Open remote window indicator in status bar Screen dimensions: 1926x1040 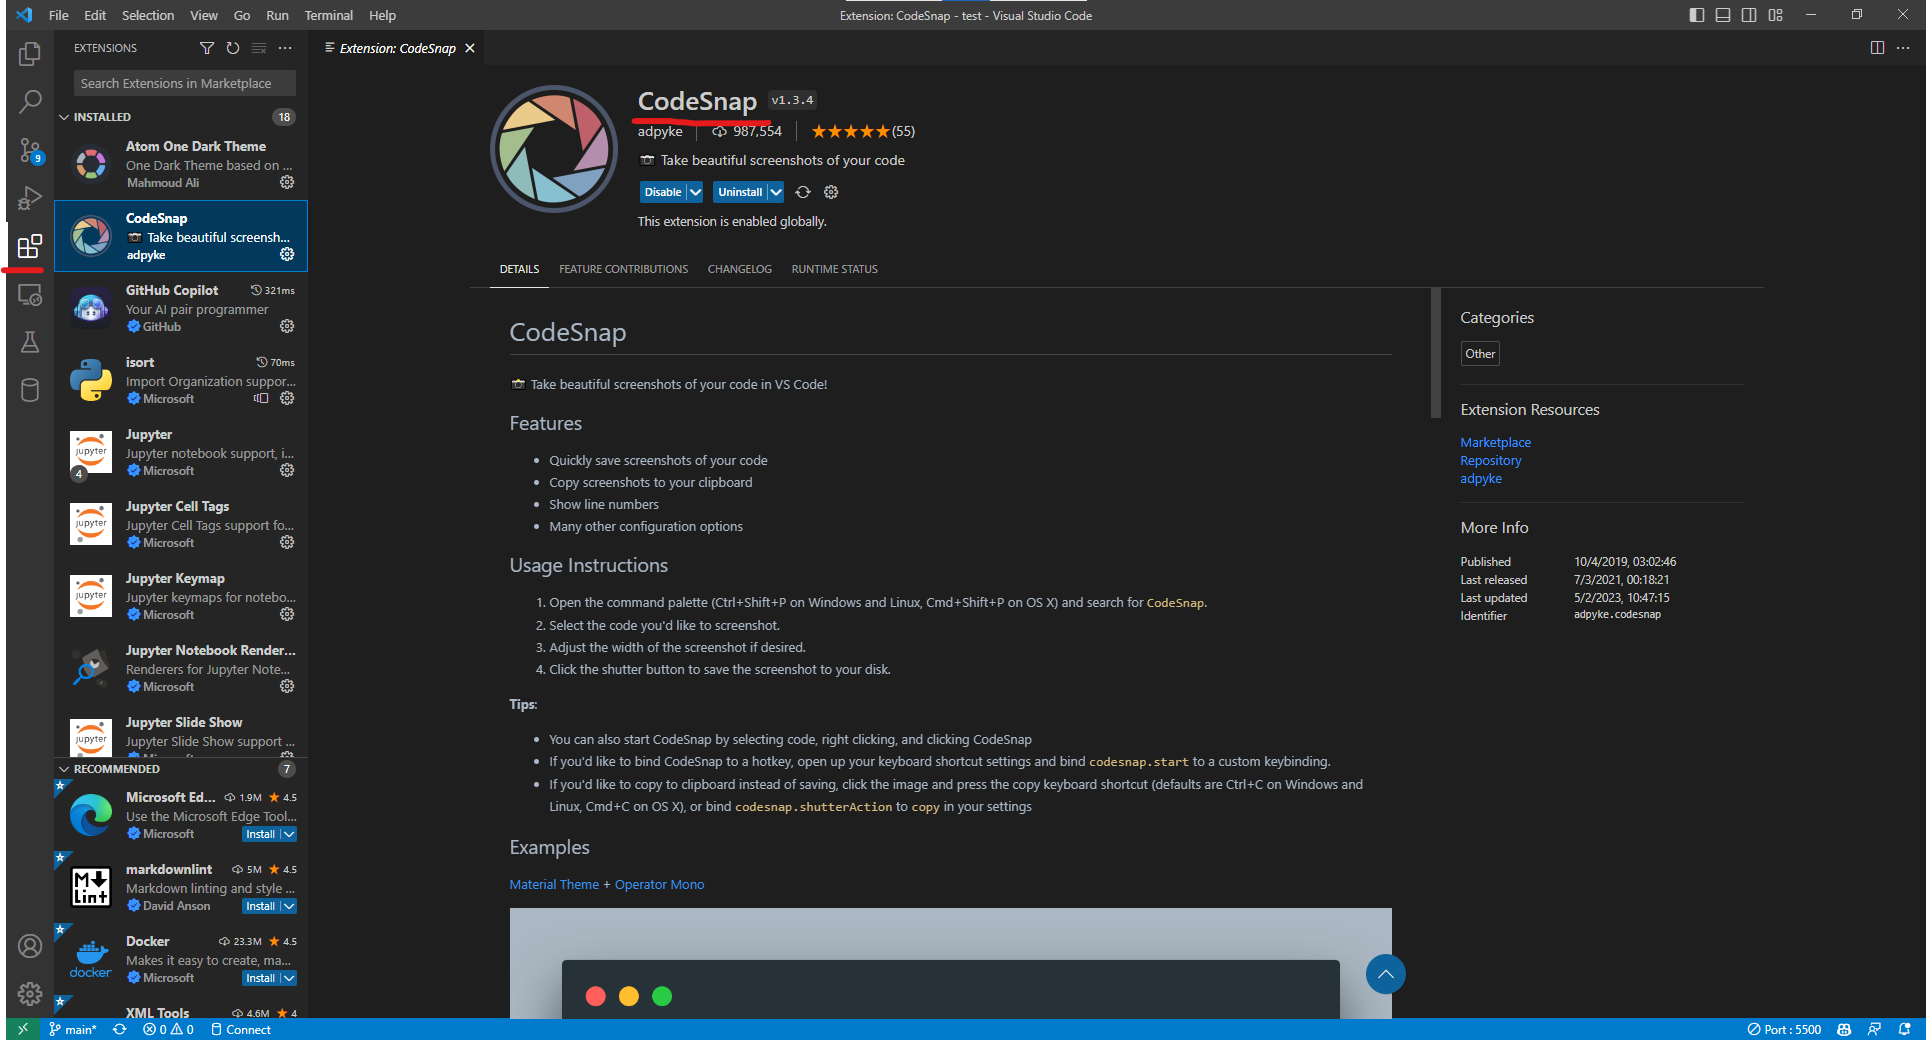pos(22,1029)
